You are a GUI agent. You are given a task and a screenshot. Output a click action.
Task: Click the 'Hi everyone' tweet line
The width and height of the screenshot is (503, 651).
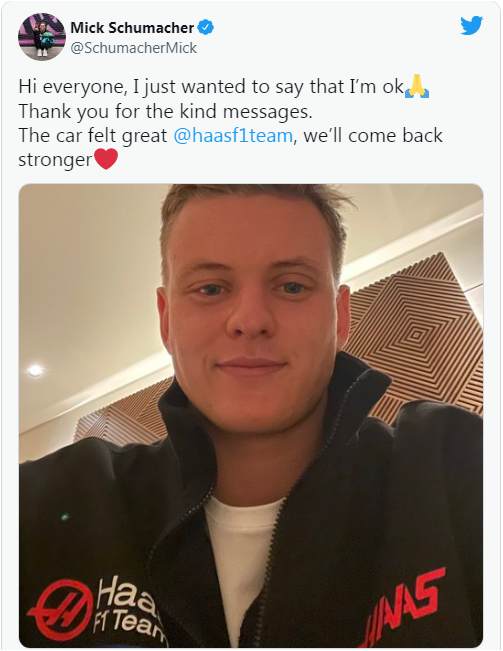[211, 87]
